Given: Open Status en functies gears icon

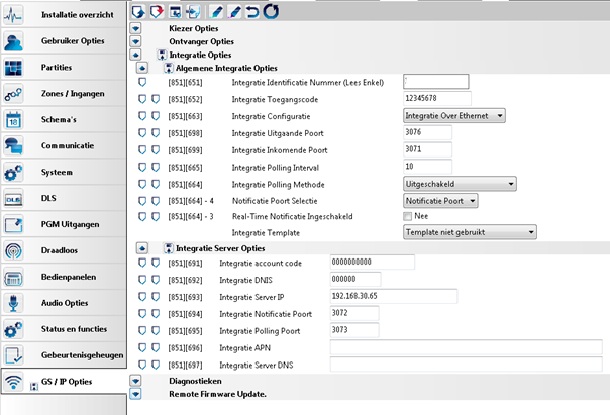Looking at the screenshot, I should point(13,330).
